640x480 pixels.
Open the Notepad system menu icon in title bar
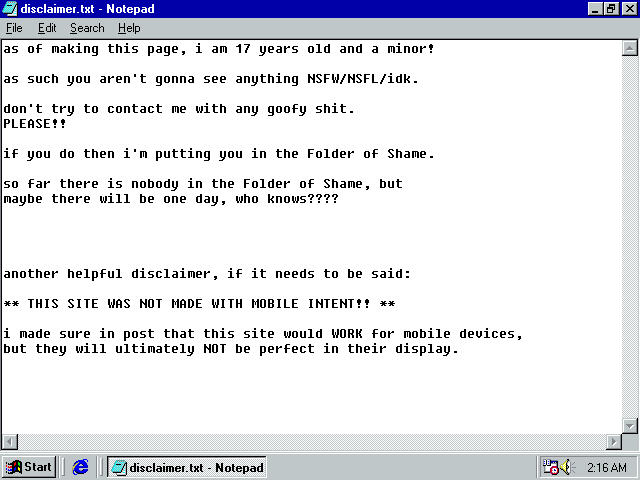(x=10, y=9)
